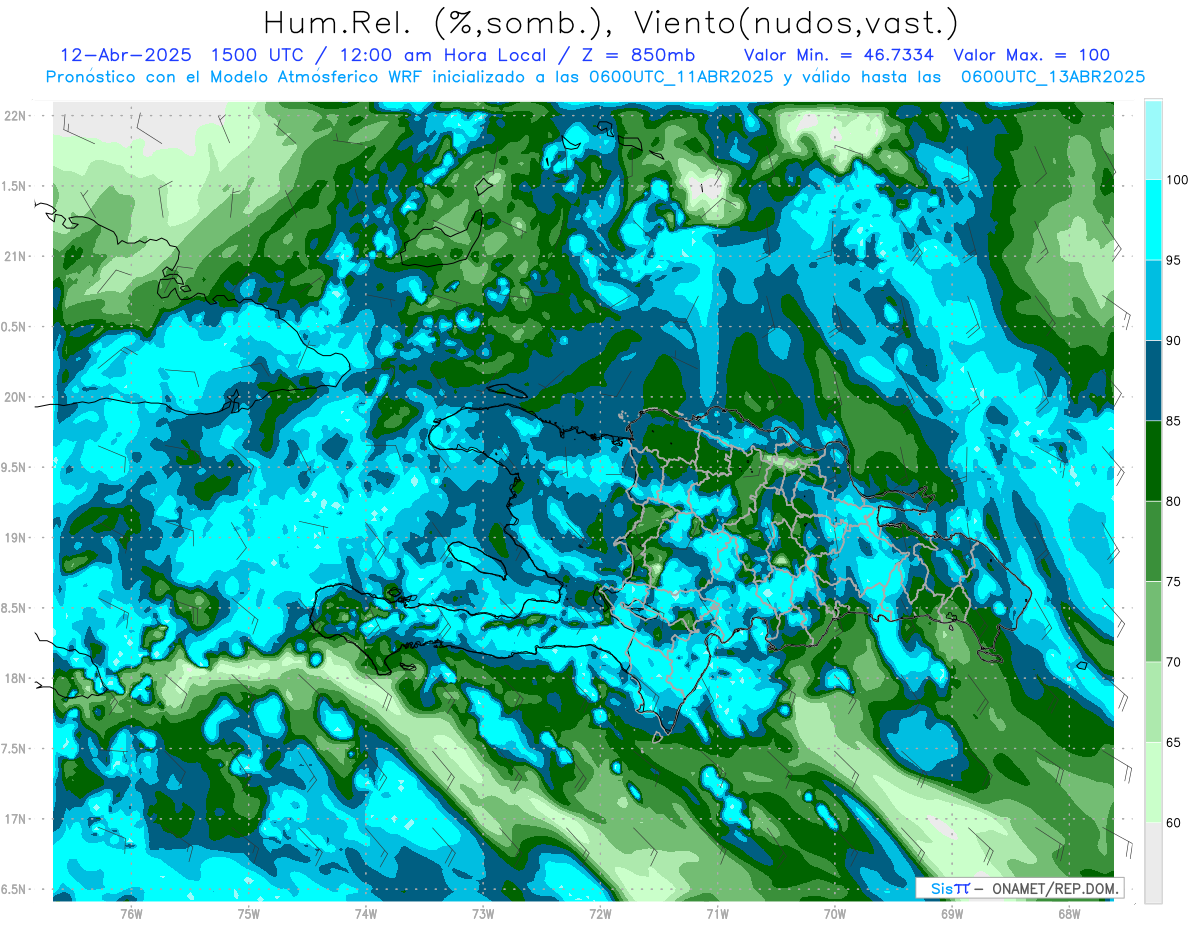Click the colorbar value label '85'

tap(1175, 421)
